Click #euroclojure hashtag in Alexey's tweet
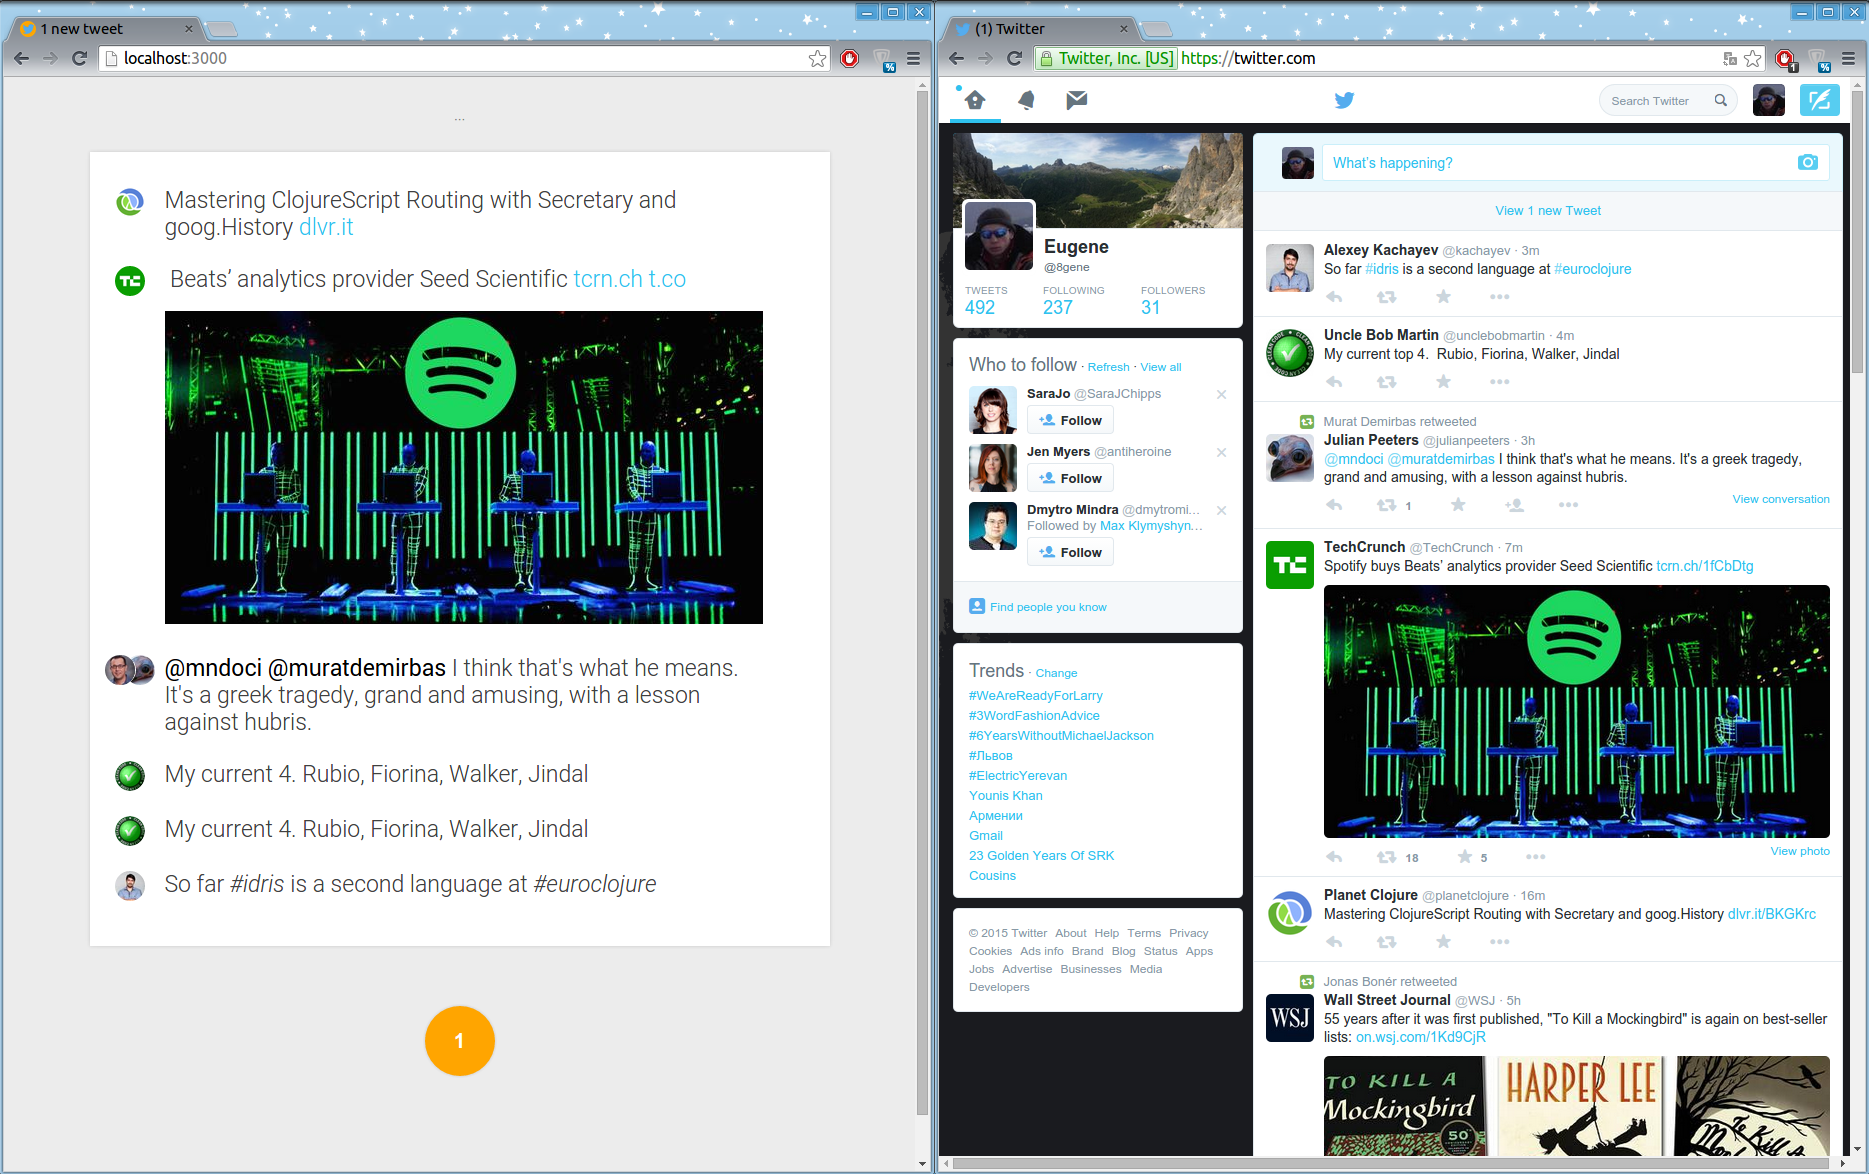This screenshot has width=1869, height=1174. click(x=1593, y=269)
